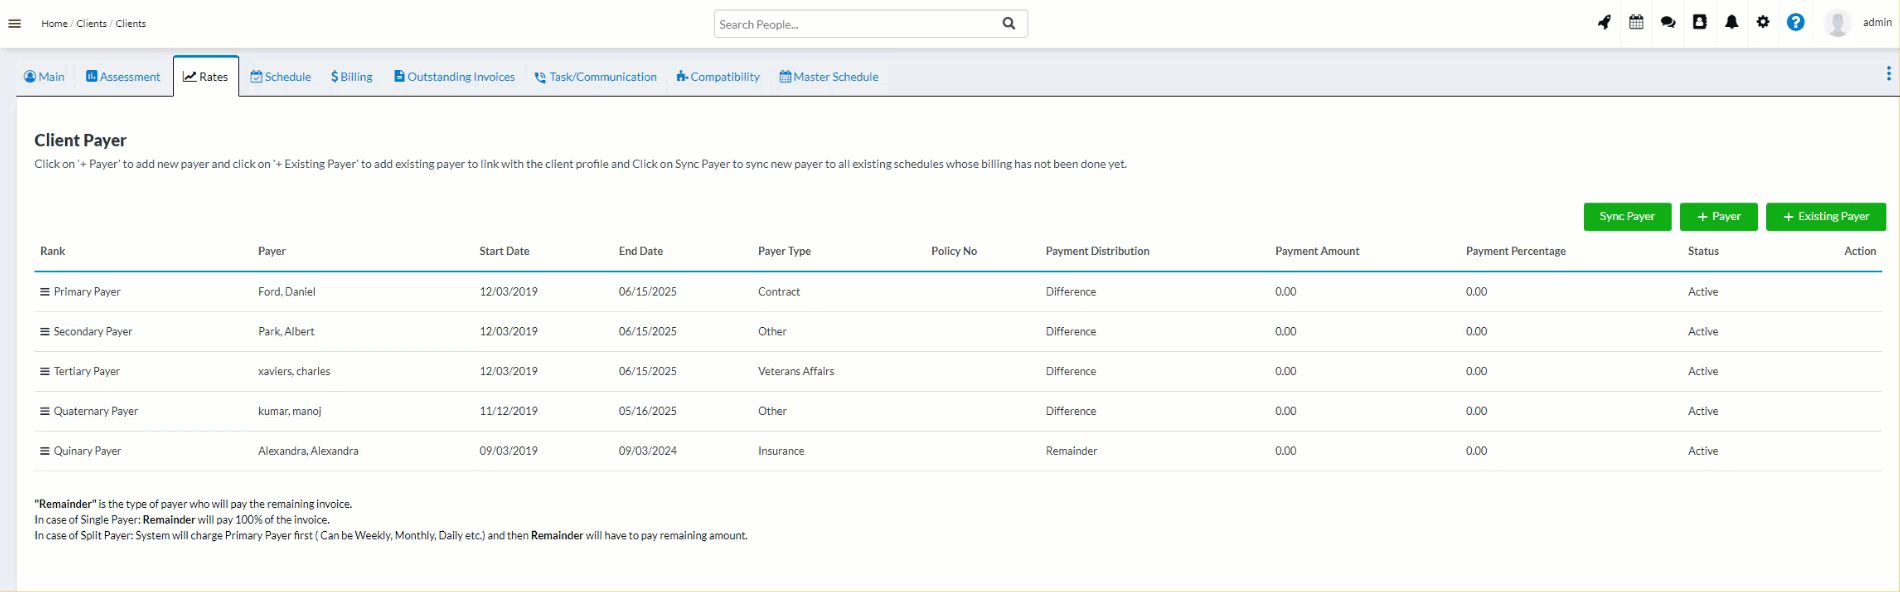The height and width of the screenshot is (592, 1900).
Task: Click the + Existing Payer button
Action: coord(1825,217)
